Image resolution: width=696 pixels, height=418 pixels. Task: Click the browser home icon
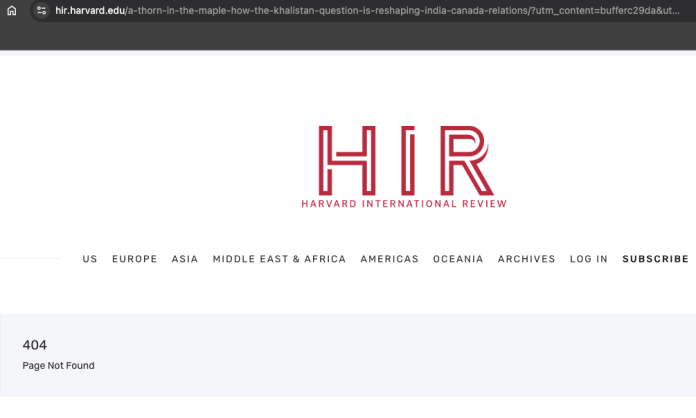12,11
